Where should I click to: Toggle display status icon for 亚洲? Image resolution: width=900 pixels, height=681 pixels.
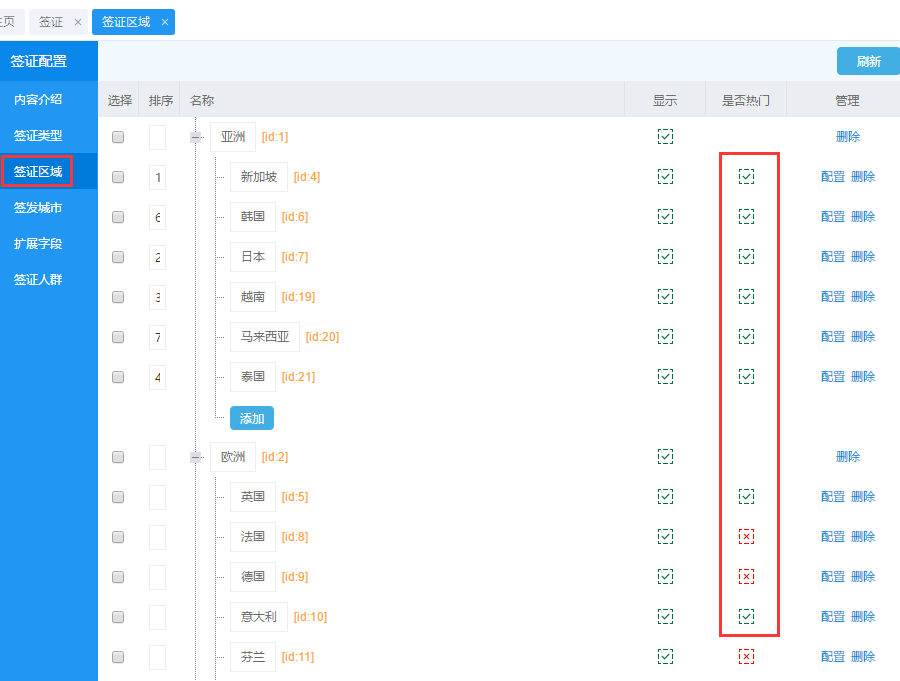pyautogui.click(x=665, y=137)
